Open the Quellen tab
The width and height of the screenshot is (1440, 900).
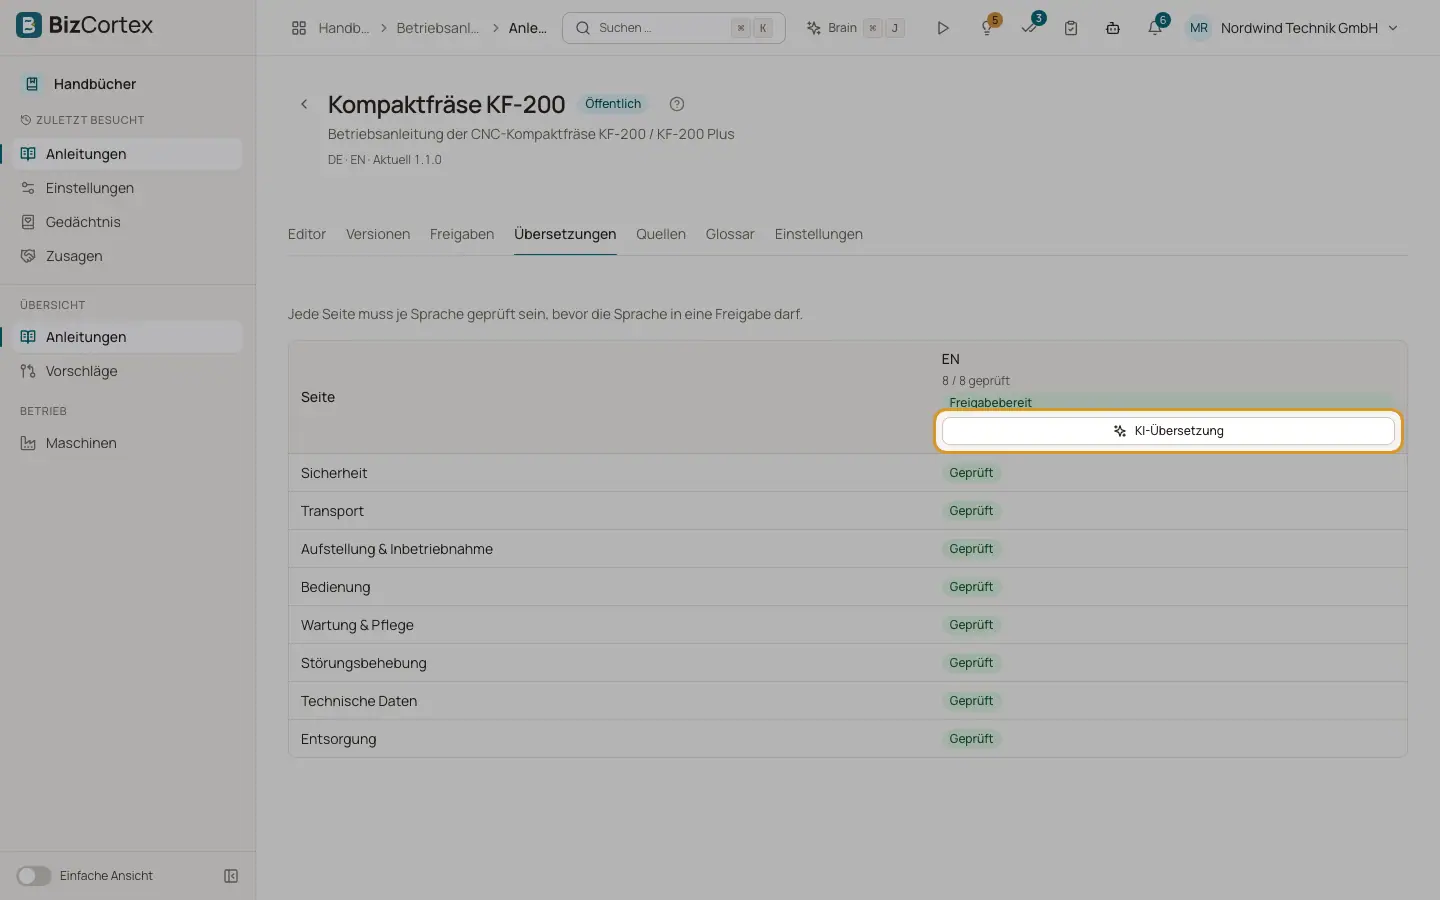(x=661, y=234)
